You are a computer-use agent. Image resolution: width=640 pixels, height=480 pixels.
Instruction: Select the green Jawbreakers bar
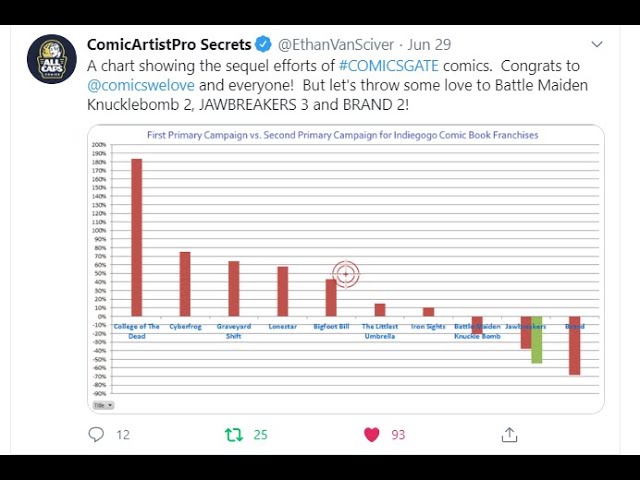point(537,340)
